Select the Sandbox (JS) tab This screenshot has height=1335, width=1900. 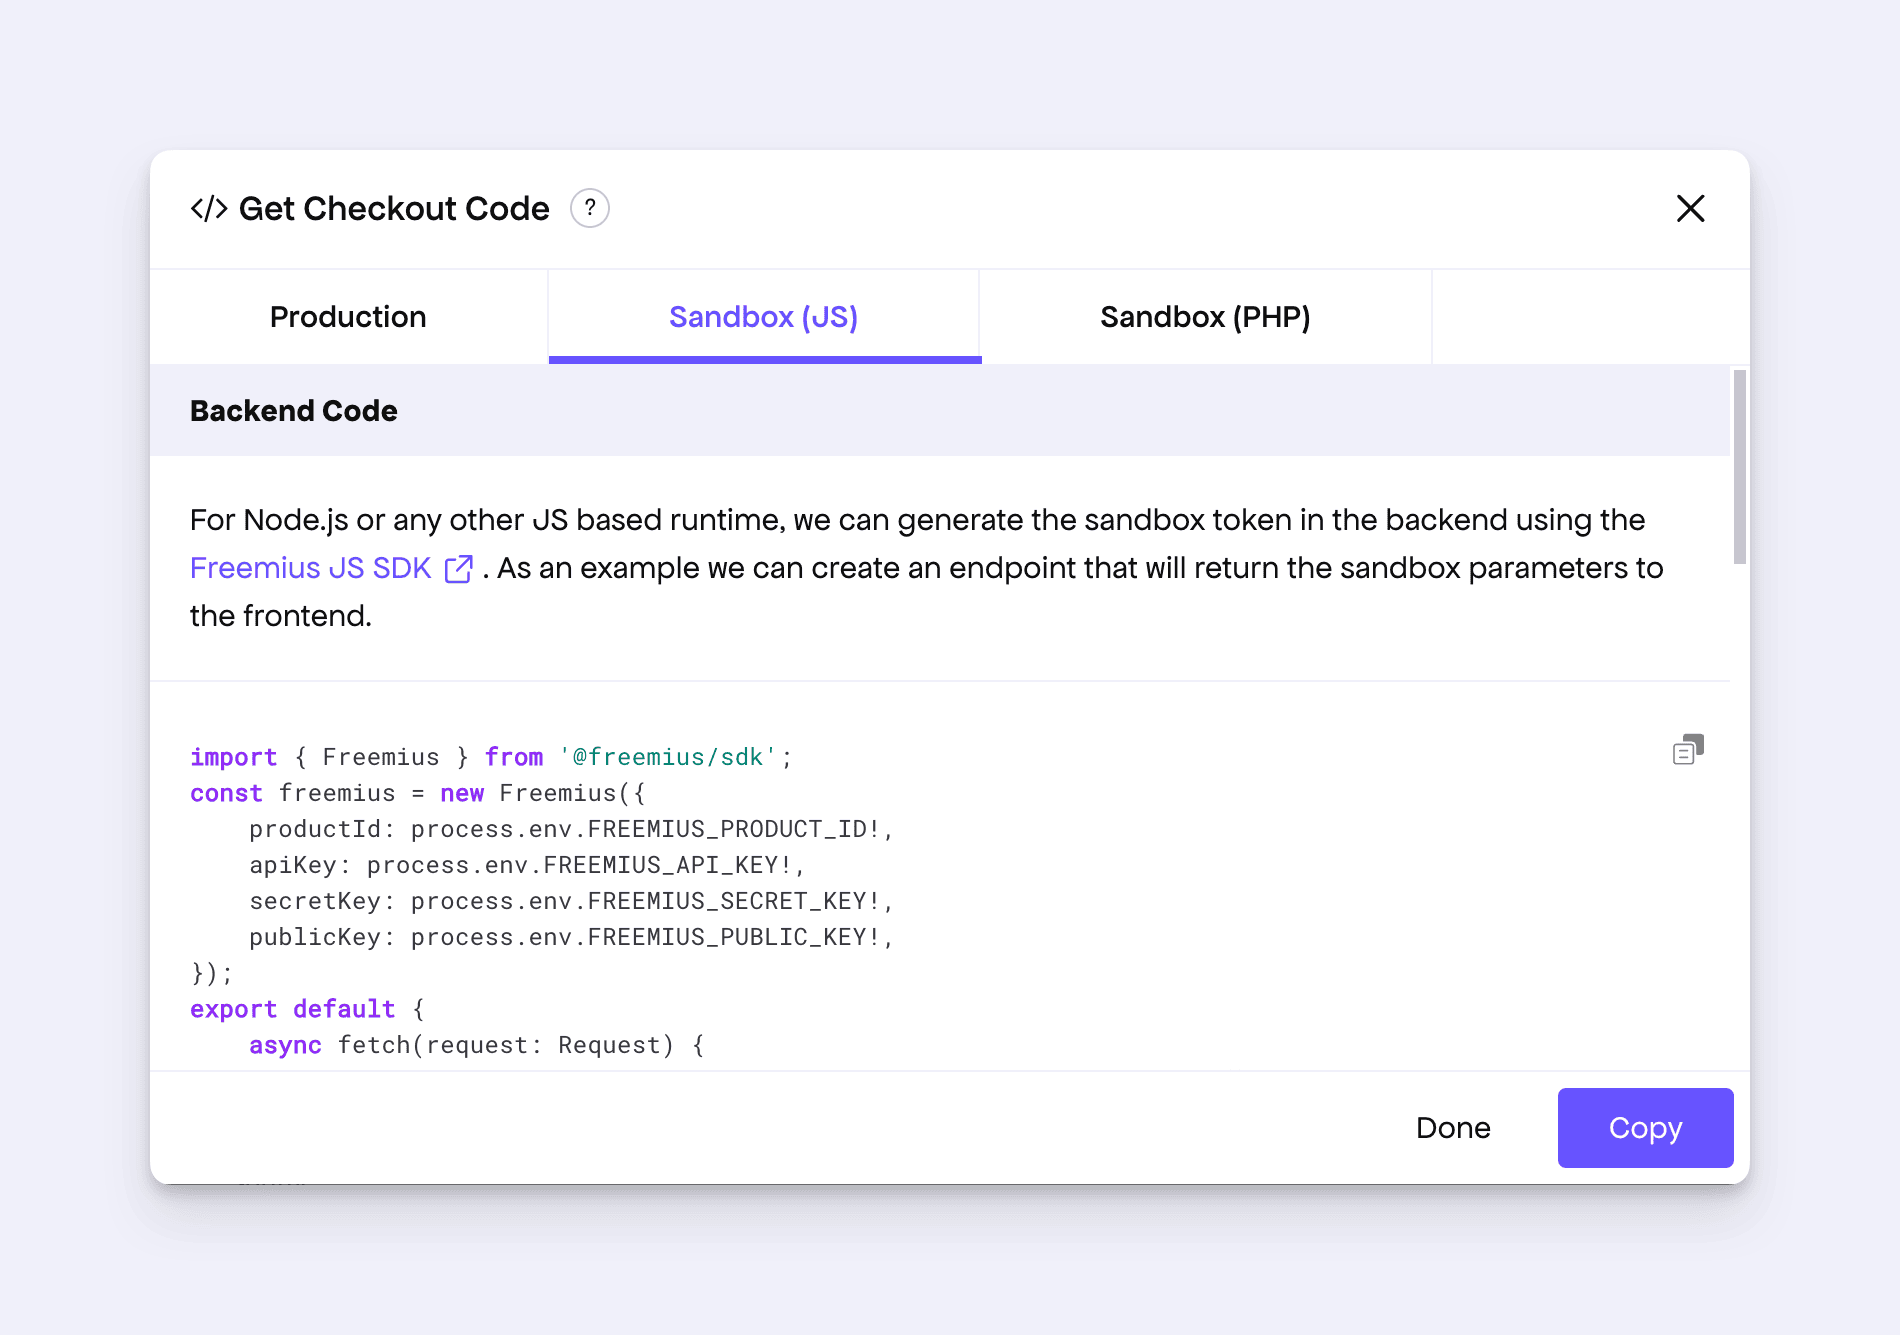point(763,317)
